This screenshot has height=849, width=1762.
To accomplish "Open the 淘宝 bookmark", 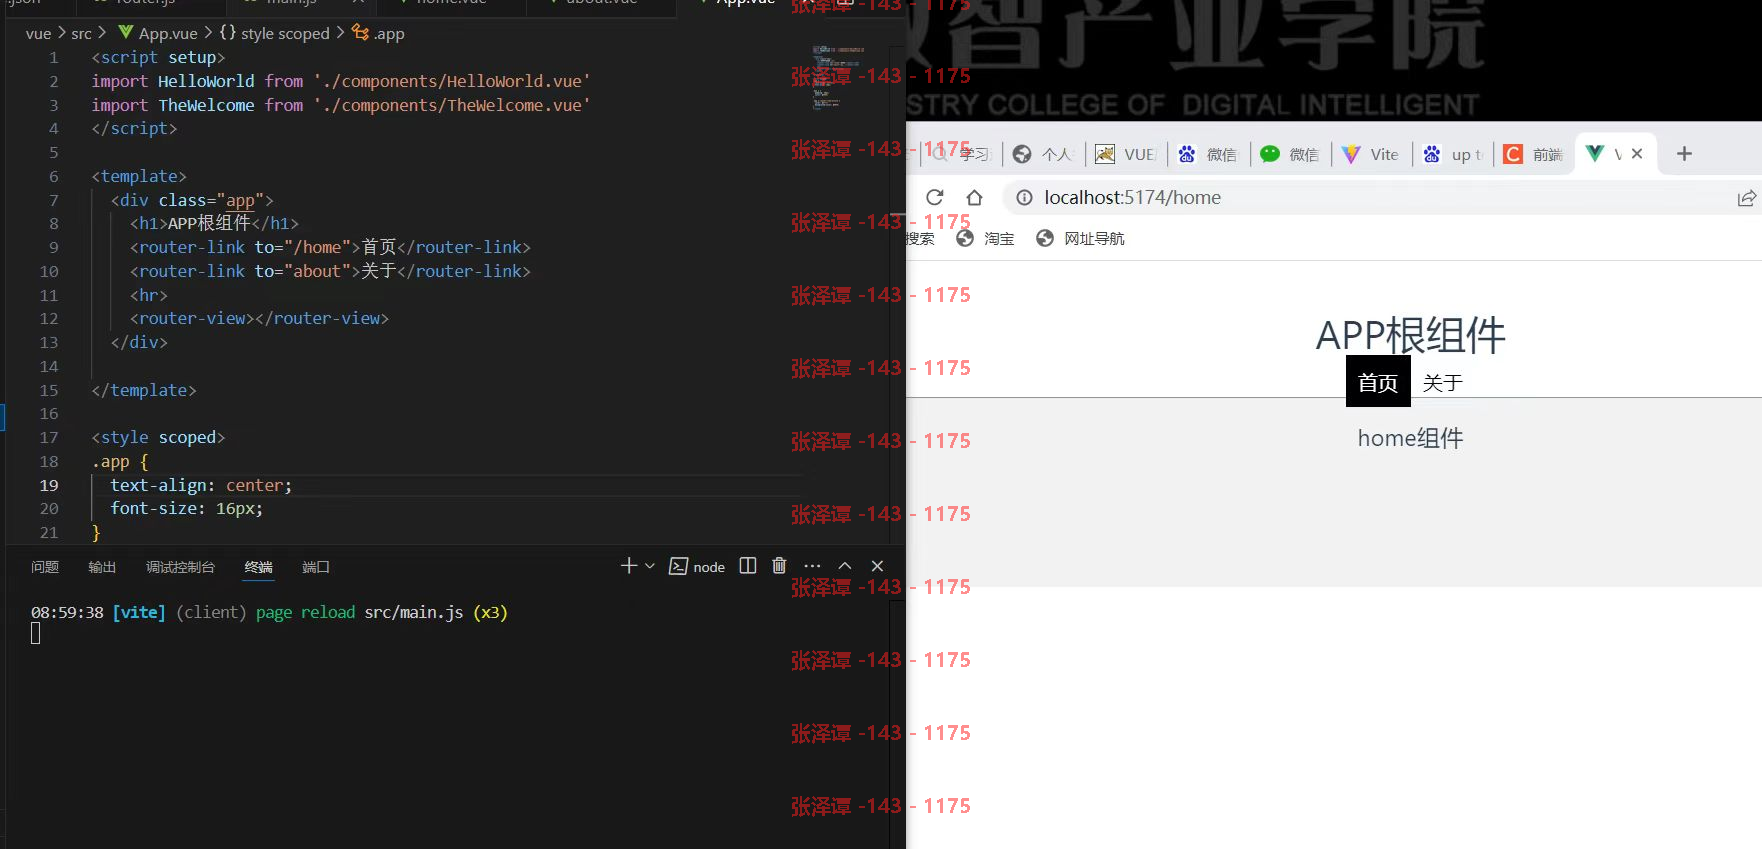I will coord(985,238).
